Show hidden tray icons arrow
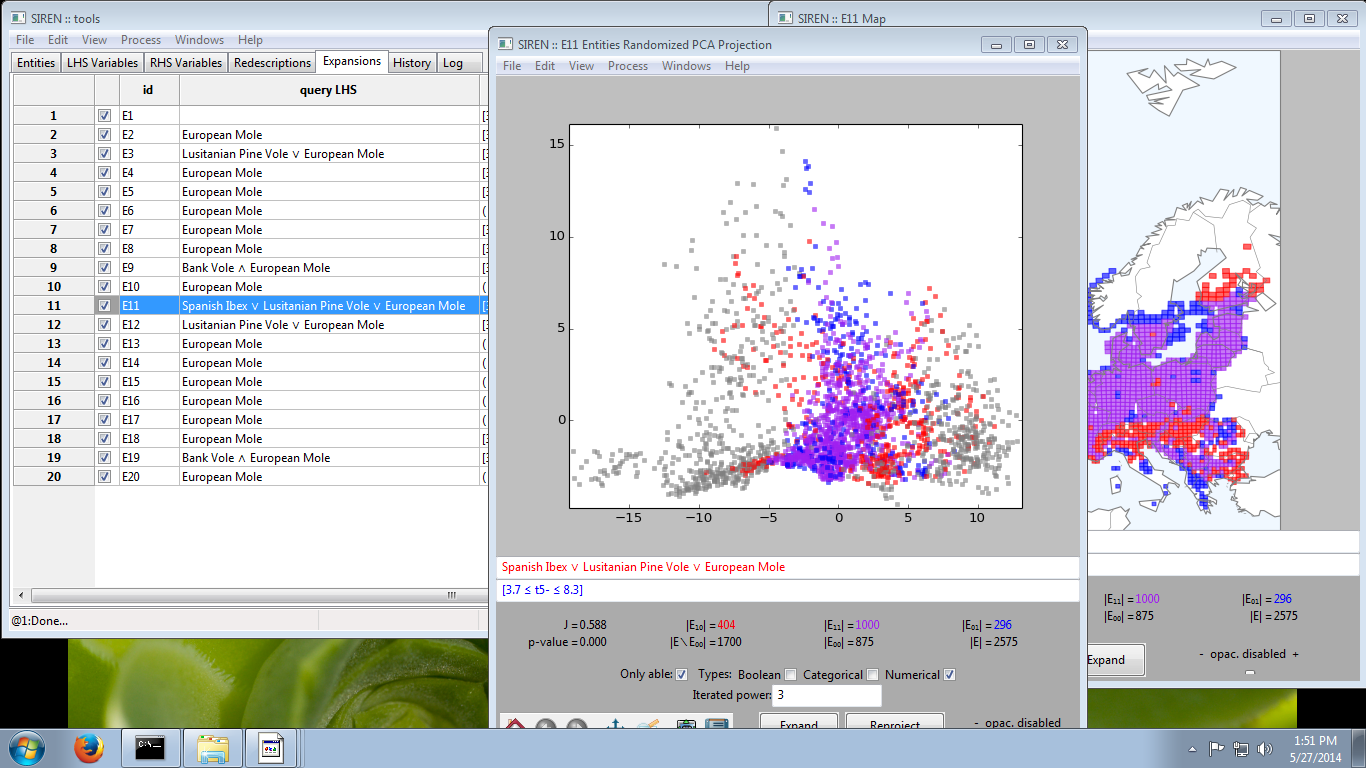1366x768 pixels. (1193, 748)
